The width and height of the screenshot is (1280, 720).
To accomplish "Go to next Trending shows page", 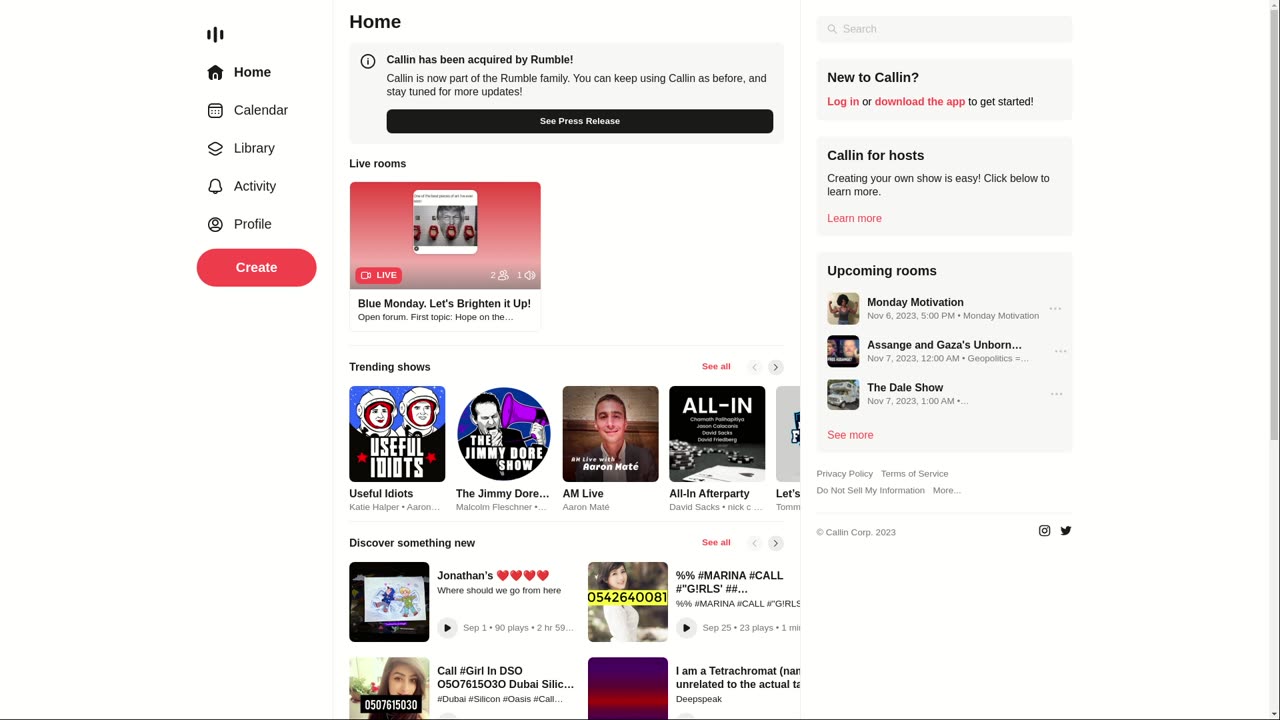I will pos(776,367).
